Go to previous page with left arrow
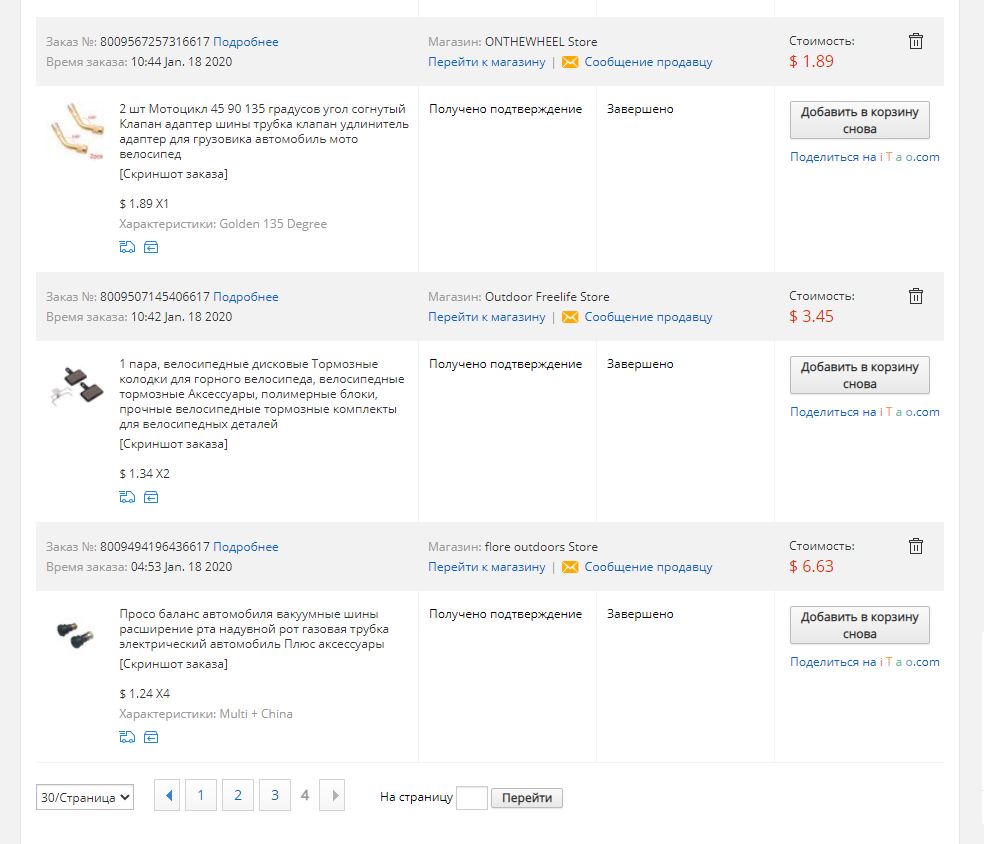The width and height of the screenshot is (984, 844). coord(168,795)
